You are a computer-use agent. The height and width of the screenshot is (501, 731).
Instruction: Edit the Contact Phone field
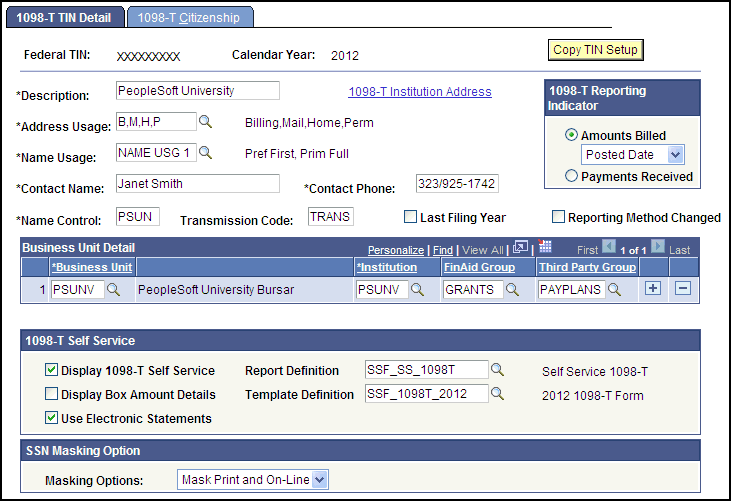tap(457, 184)
